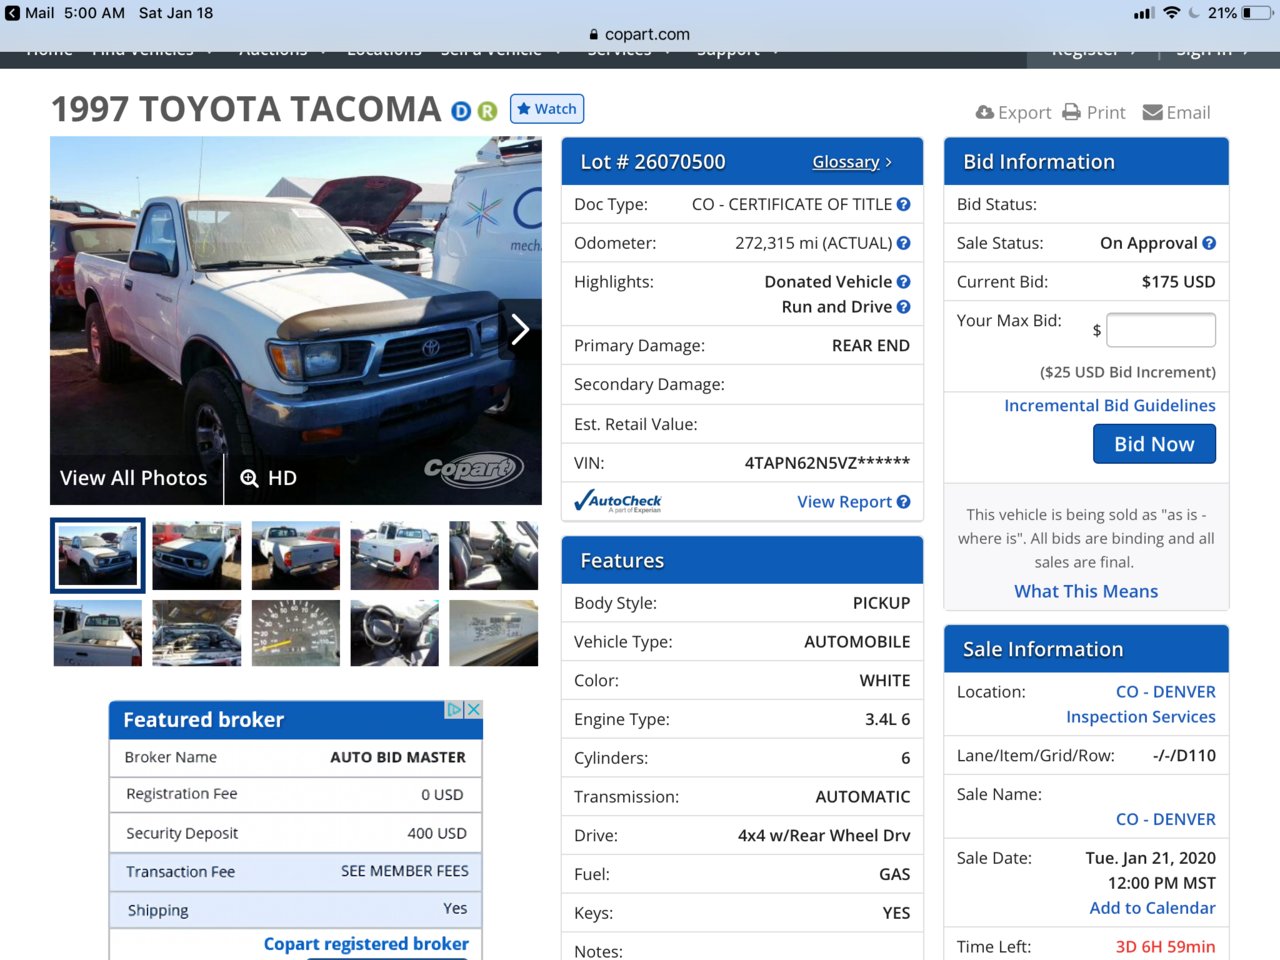Click the Email envelope icon

coord(1152,112)
